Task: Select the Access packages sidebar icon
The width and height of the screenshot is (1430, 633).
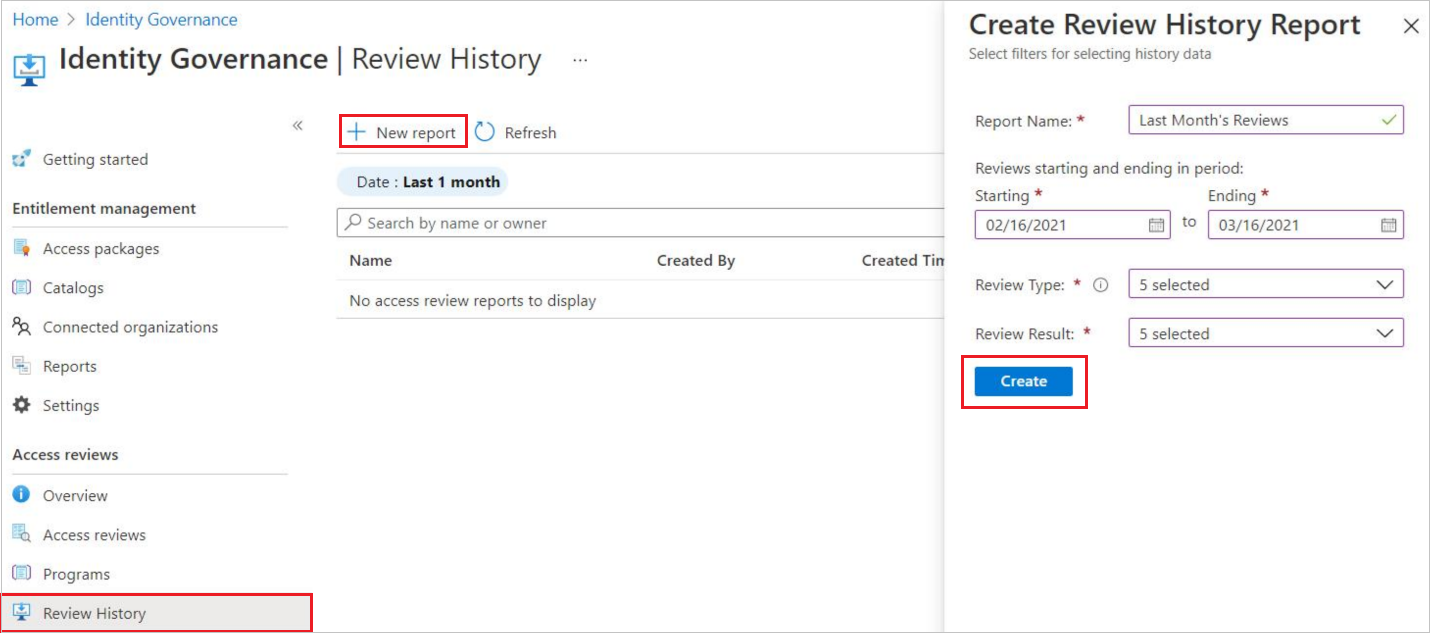Action: pyautogui.click(x=27, y=248)
